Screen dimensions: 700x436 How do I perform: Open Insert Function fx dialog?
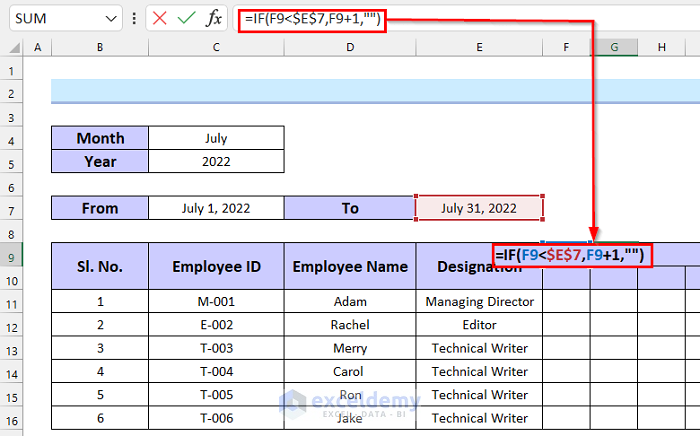[x=214, y=18]
